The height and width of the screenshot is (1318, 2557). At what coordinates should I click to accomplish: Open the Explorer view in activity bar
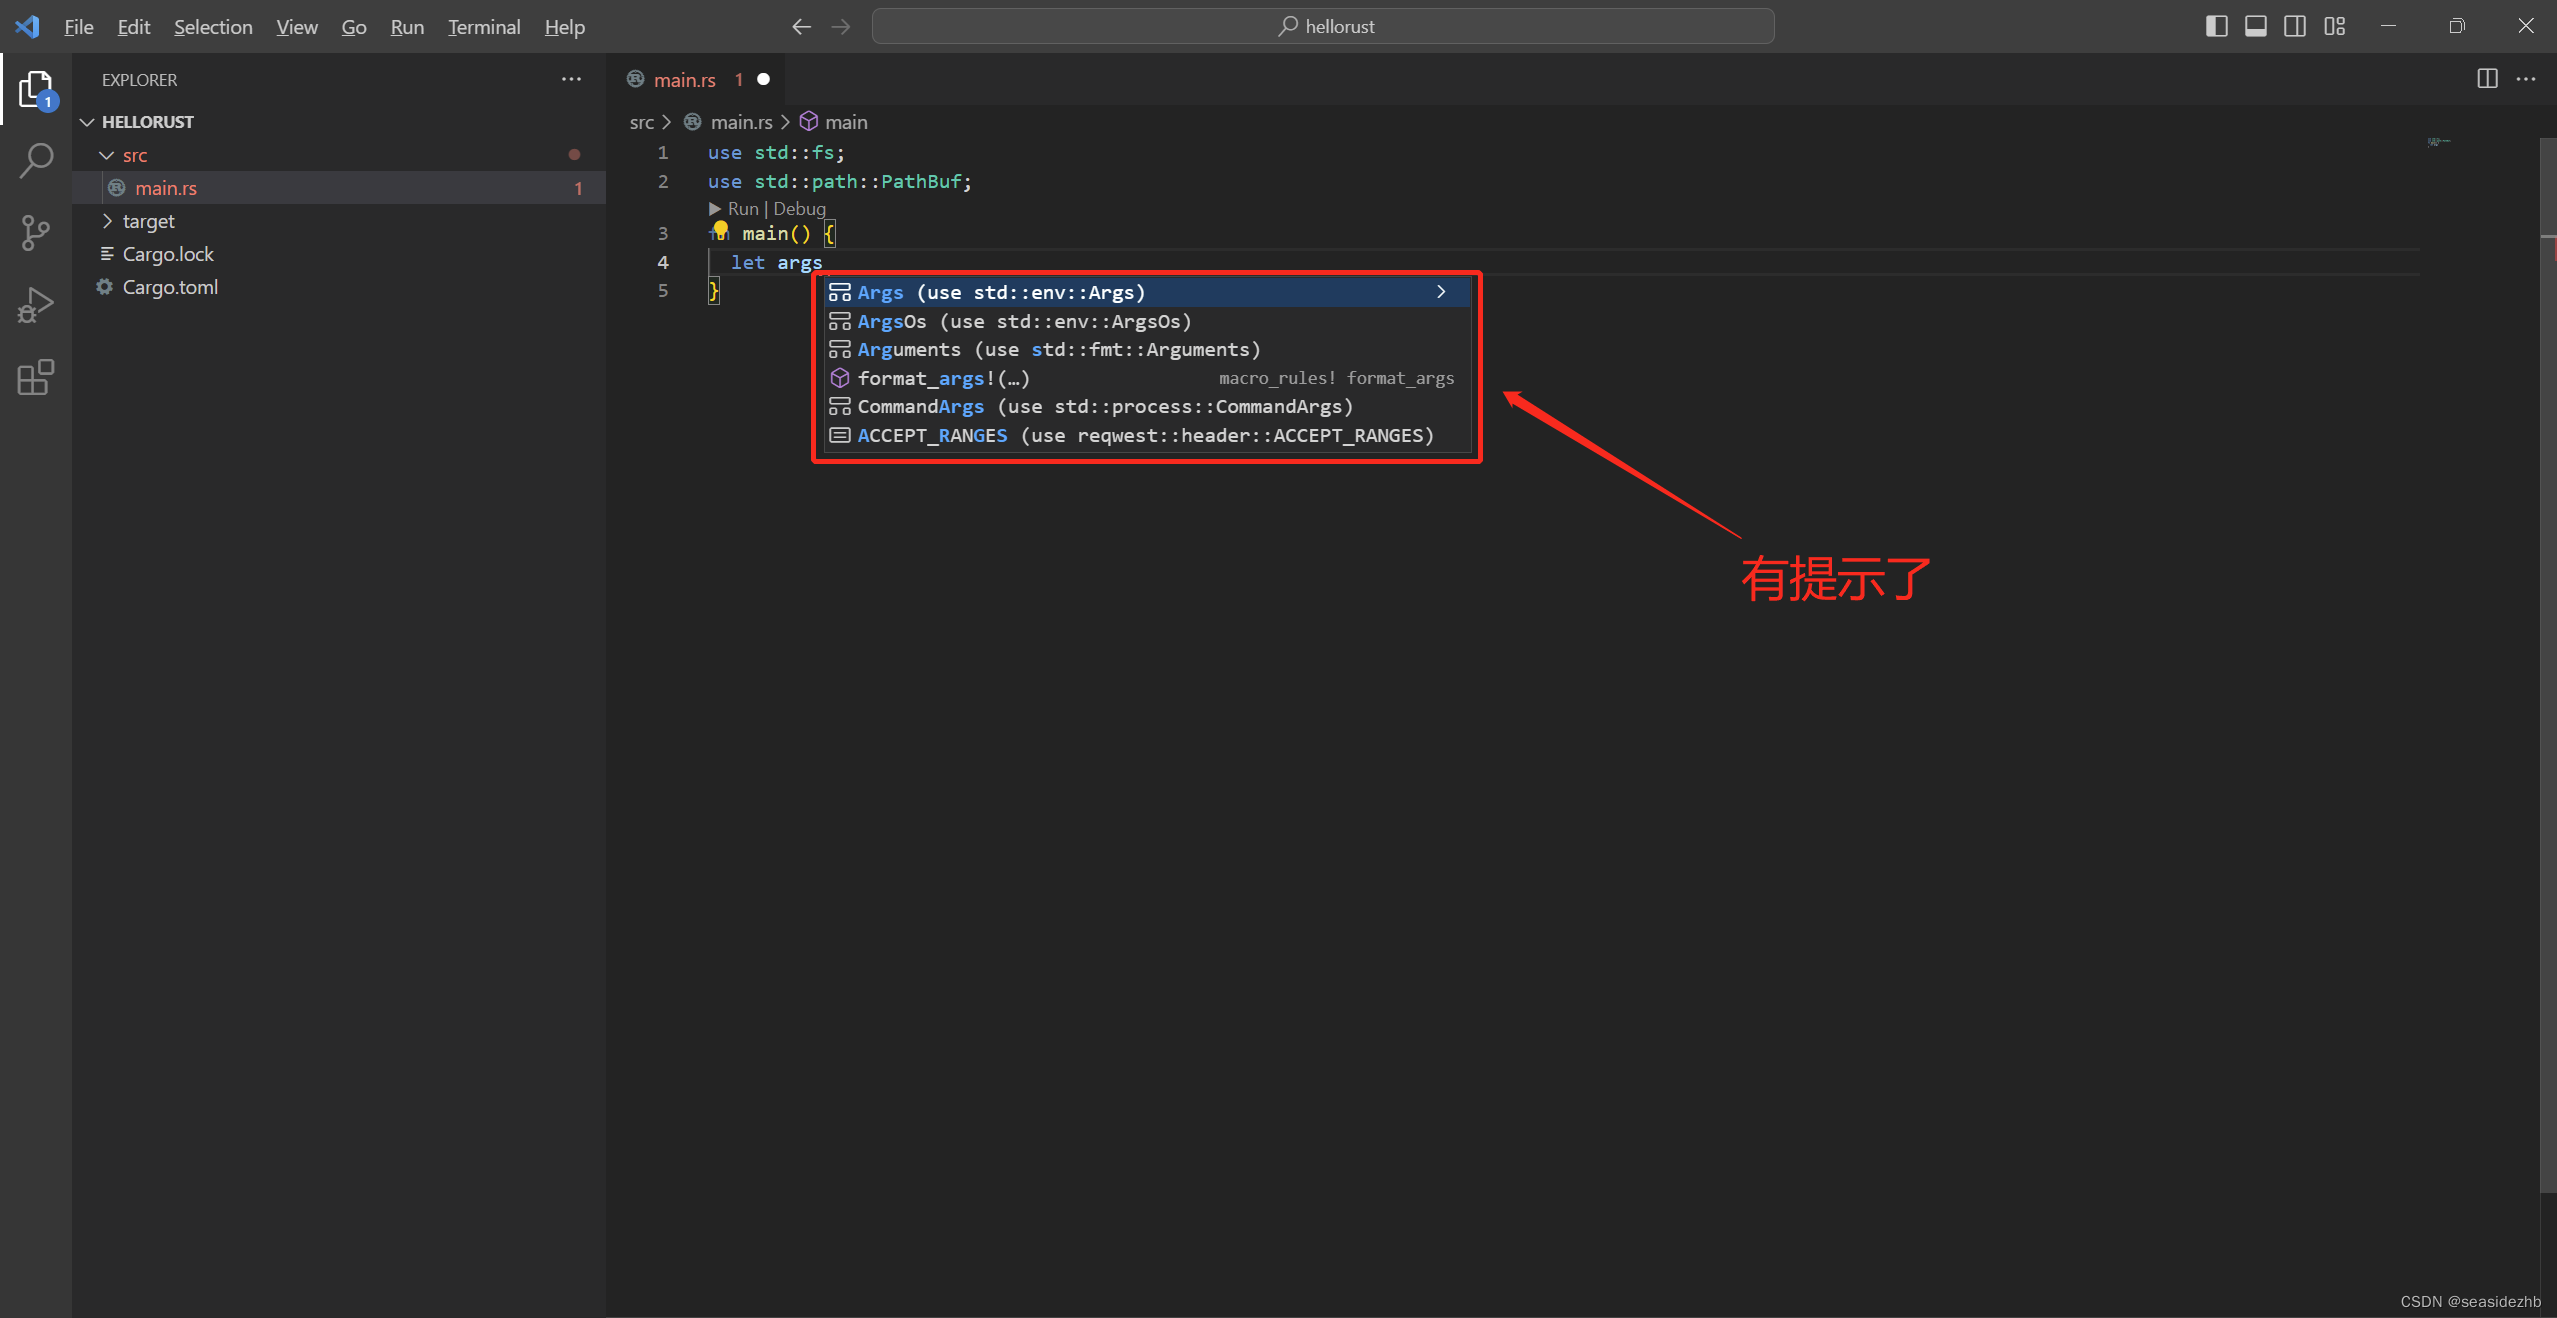click(x=36, y=89)
